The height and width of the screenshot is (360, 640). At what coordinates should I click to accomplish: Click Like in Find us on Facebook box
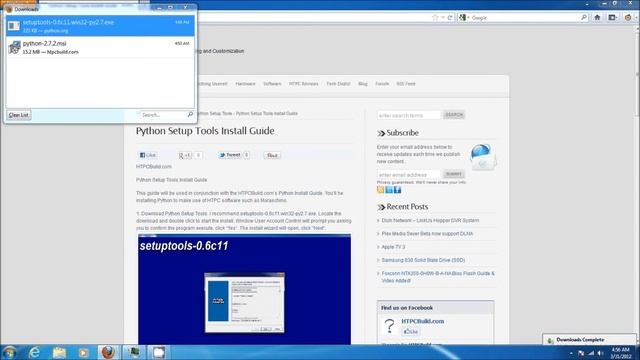coord(411,332)
